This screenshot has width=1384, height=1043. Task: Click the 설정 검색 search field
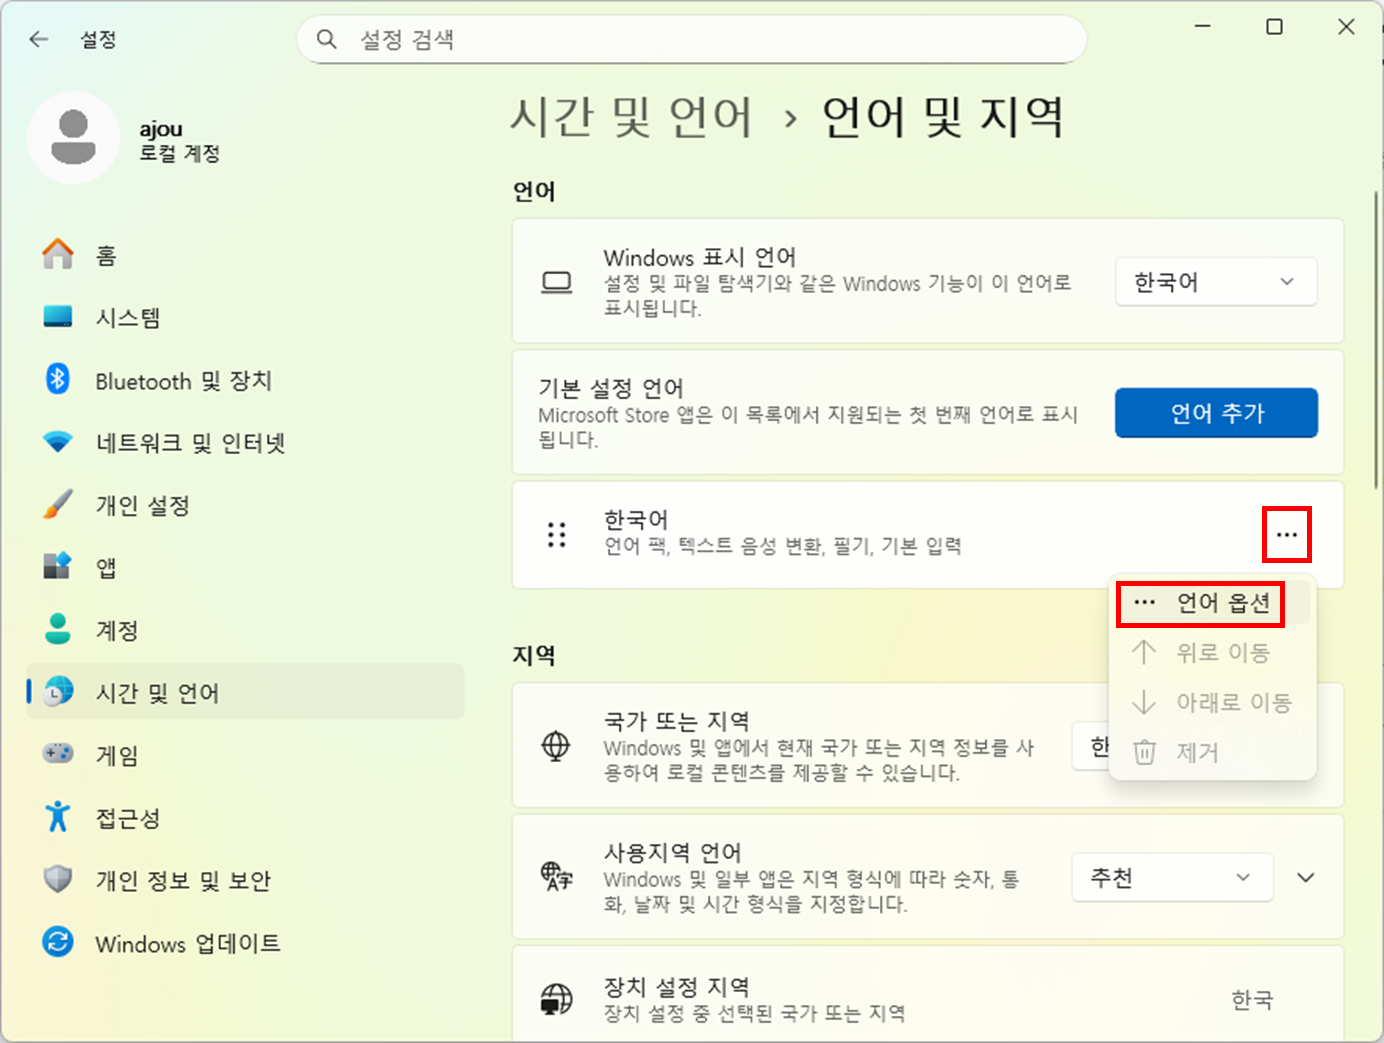tap(700, 40)
